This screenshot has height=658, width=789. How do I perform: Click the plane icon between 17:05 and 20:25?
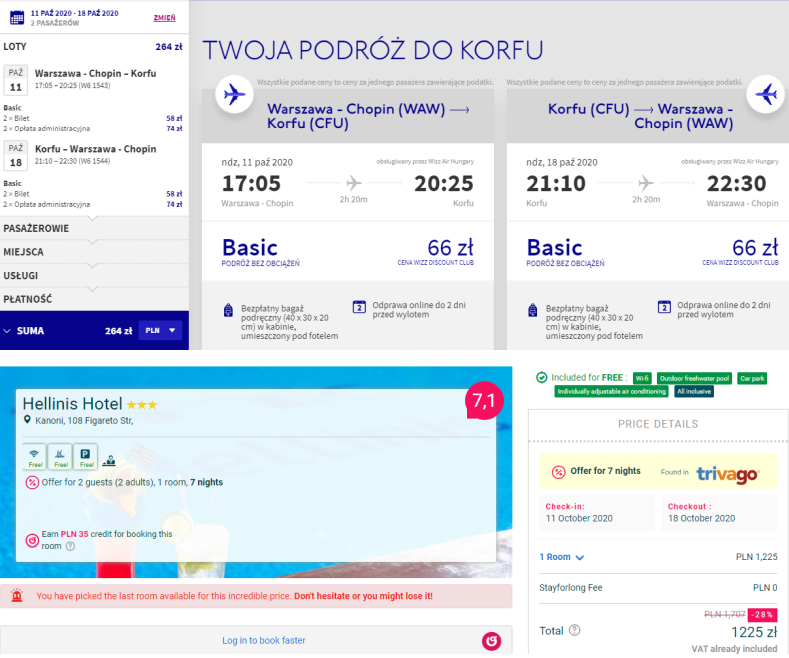coord(354,183)
